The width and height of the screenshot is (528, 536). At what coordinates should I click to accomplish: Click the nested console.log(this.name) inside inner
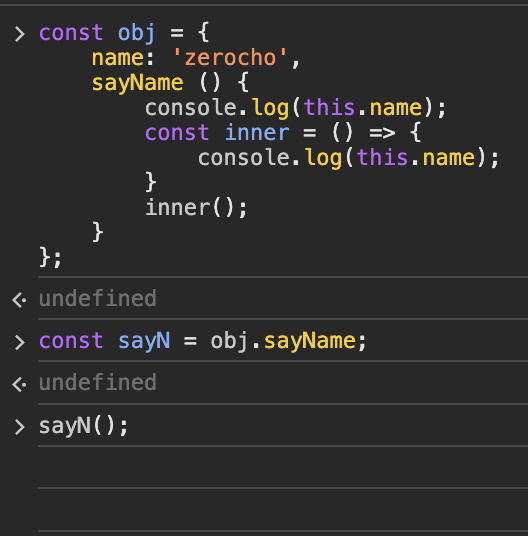(349, 158)
